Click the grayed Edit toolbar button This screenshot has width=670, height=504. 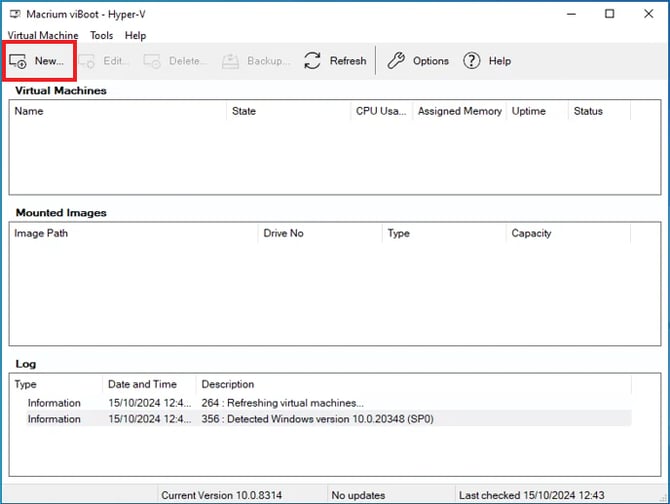click(104, 61)
